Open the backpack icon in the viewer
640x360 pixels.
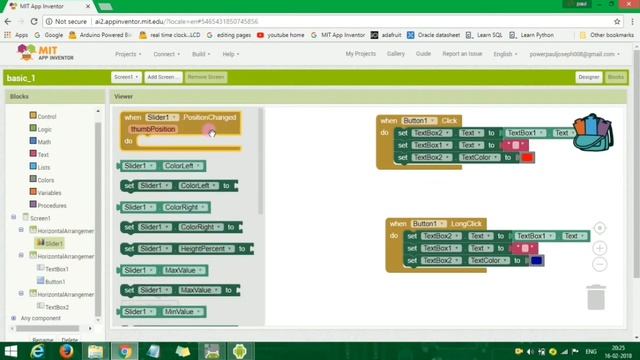593,133
